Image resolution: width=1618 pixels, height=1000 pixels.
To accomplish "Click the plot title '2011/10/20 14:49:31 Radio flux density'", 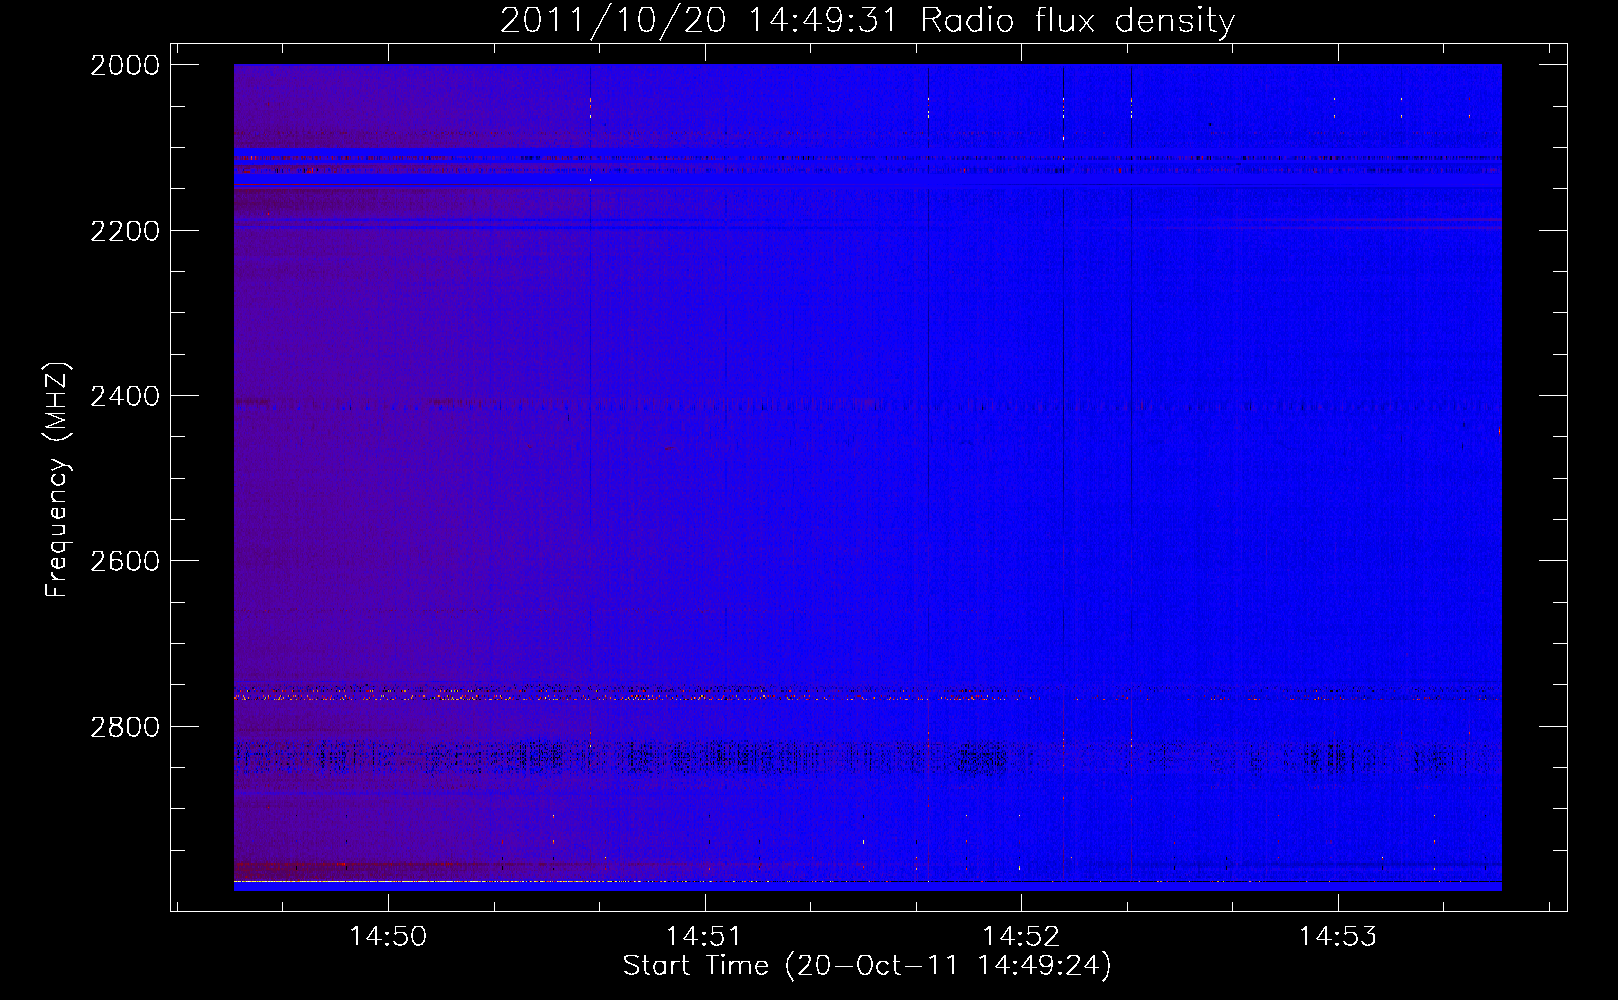I will pos(867,20).
